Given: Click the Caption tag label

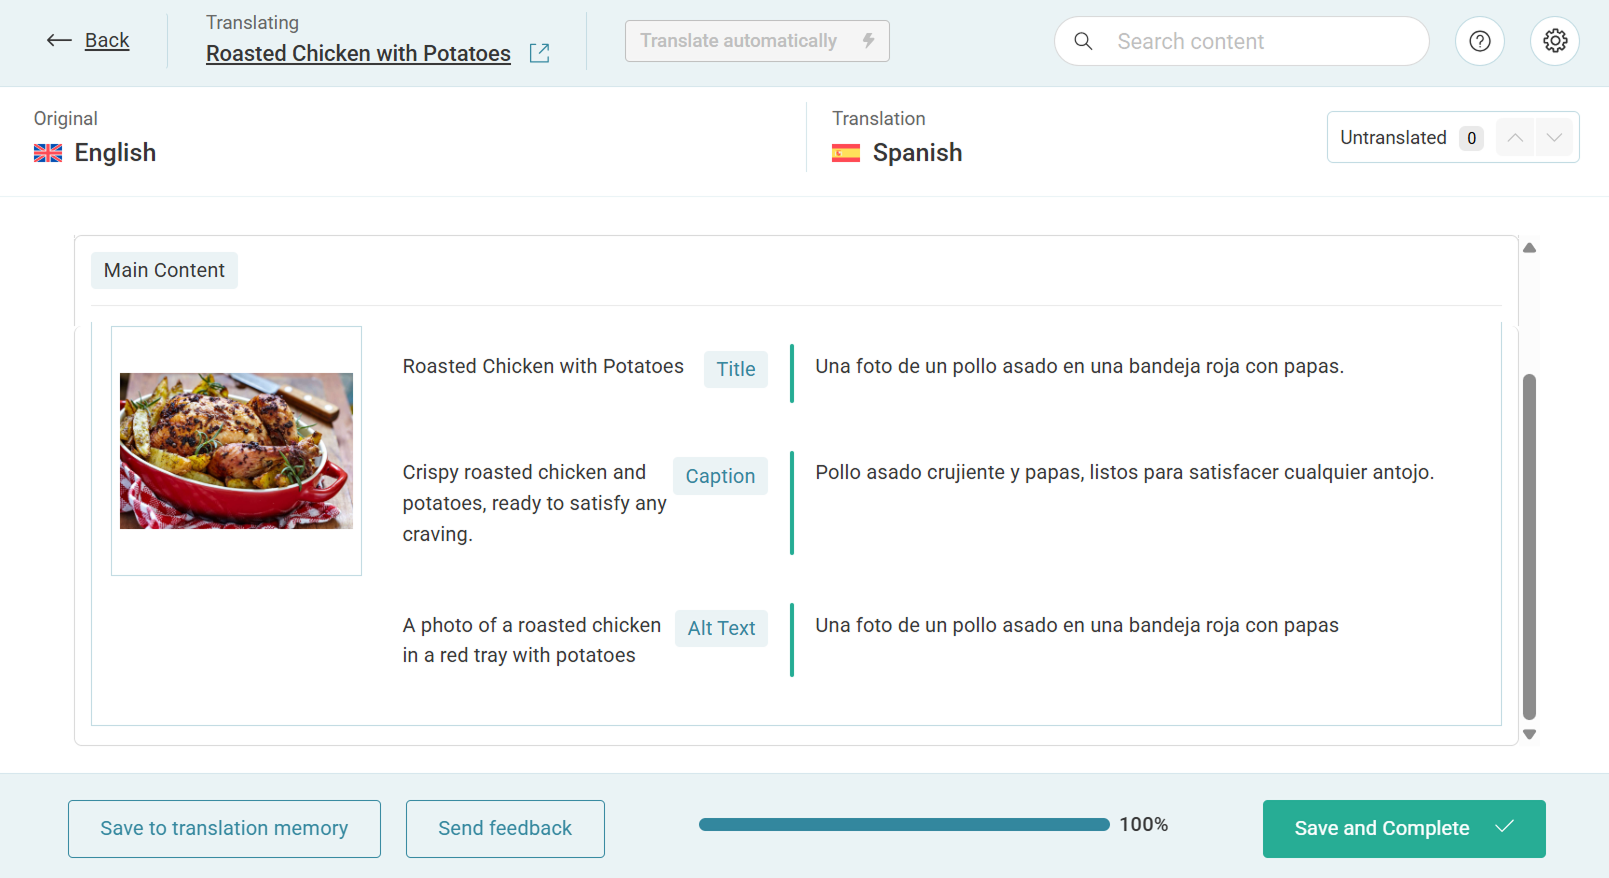Looking at the screenshot, I should point(720,476).
